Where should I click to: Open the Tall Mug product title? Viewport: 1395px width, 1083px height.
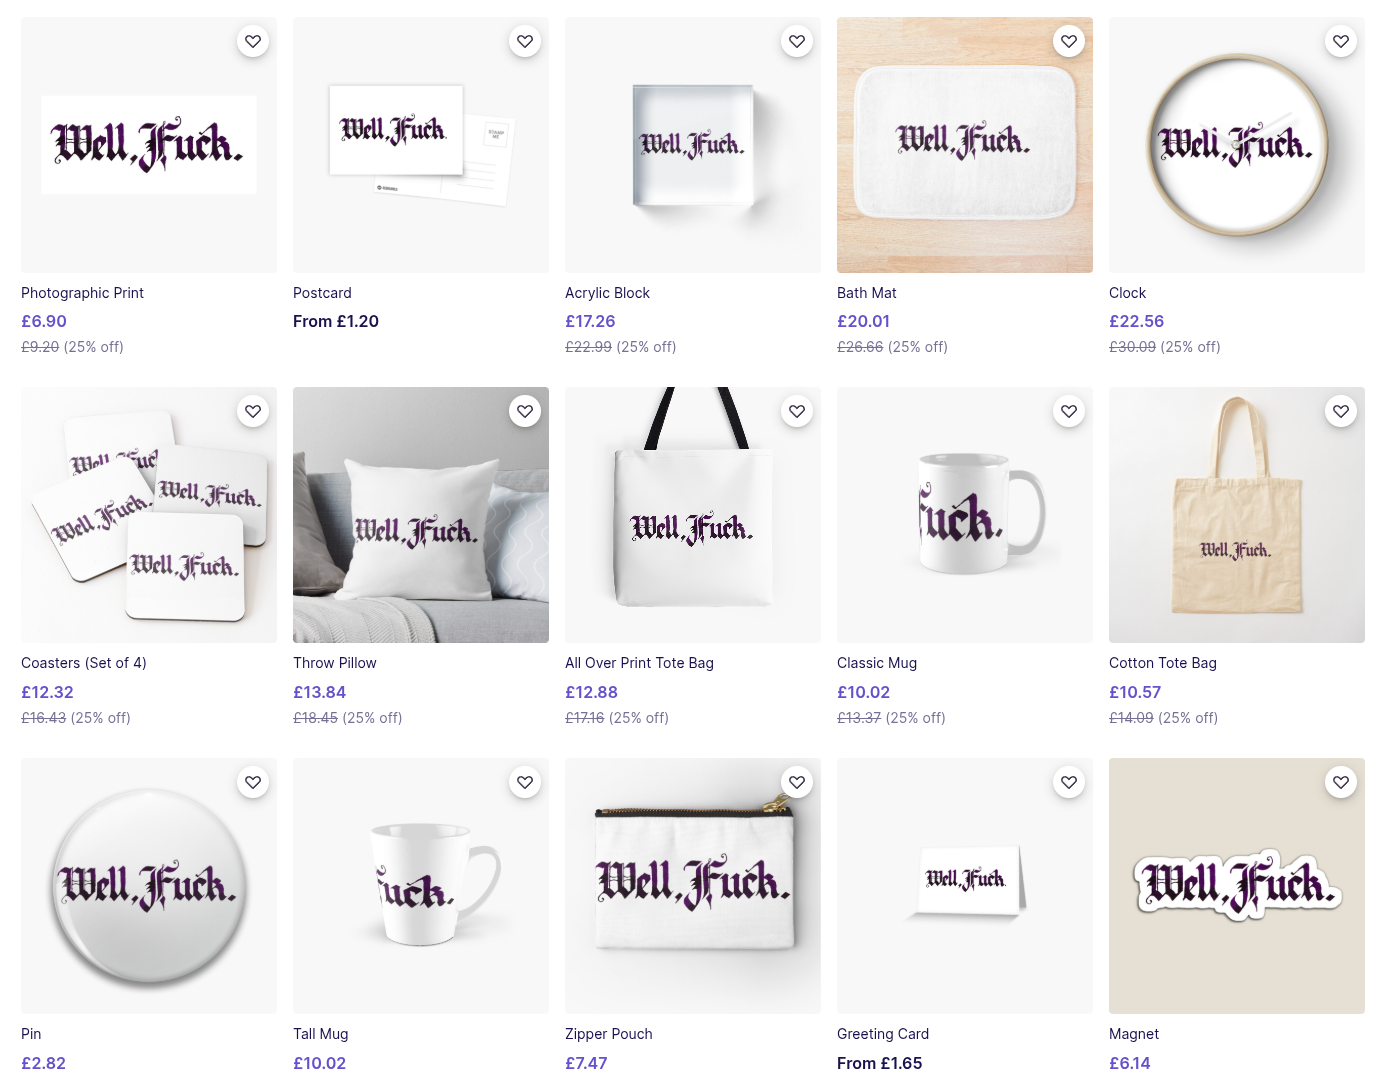pyautogui.click(x=321, y=1034)
